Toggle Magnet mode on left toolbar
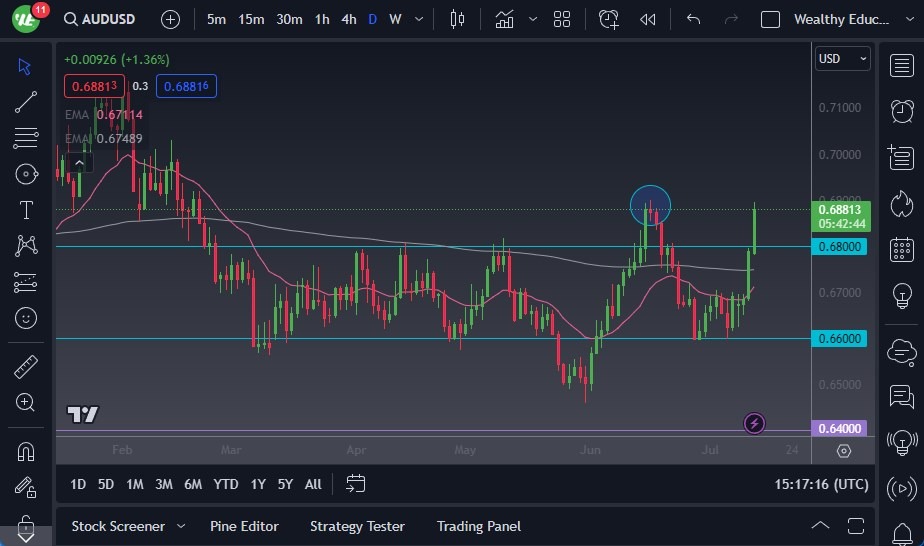Viewport: 924px width, 546px height. coord(26,451)
